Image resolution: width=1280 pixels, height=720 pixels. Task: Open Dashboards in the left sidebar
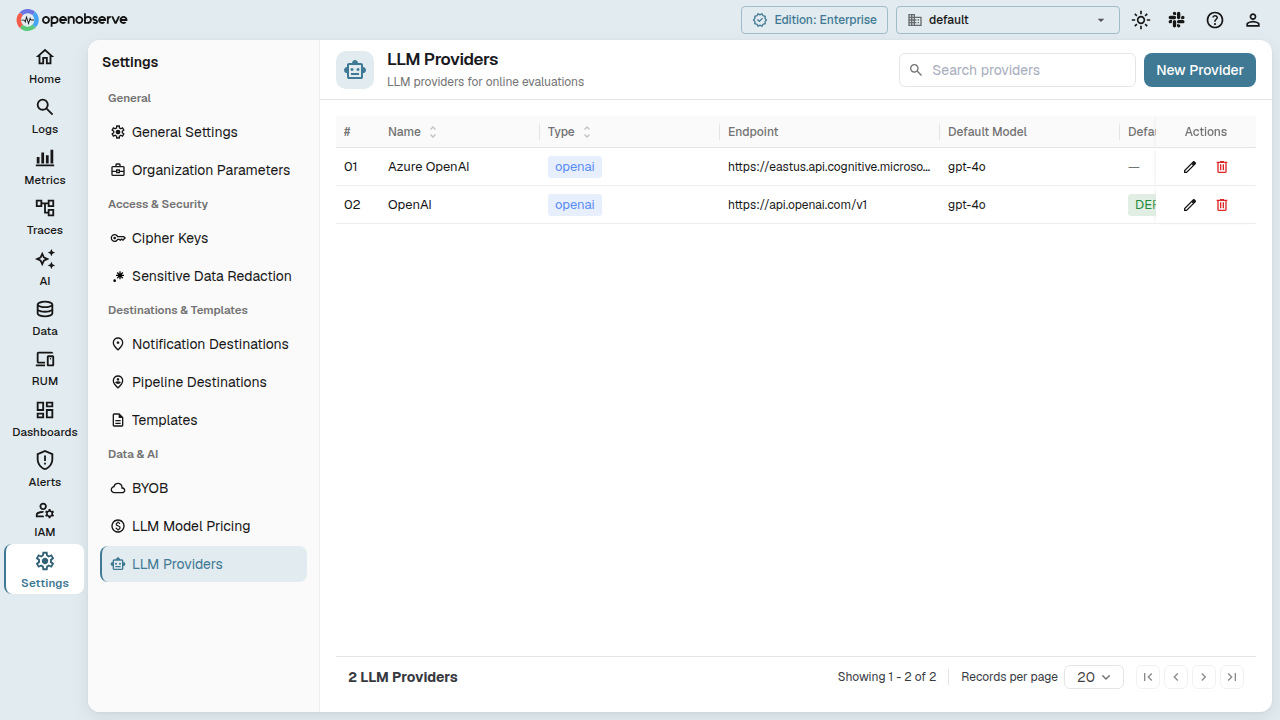click(x=44, y=419)
